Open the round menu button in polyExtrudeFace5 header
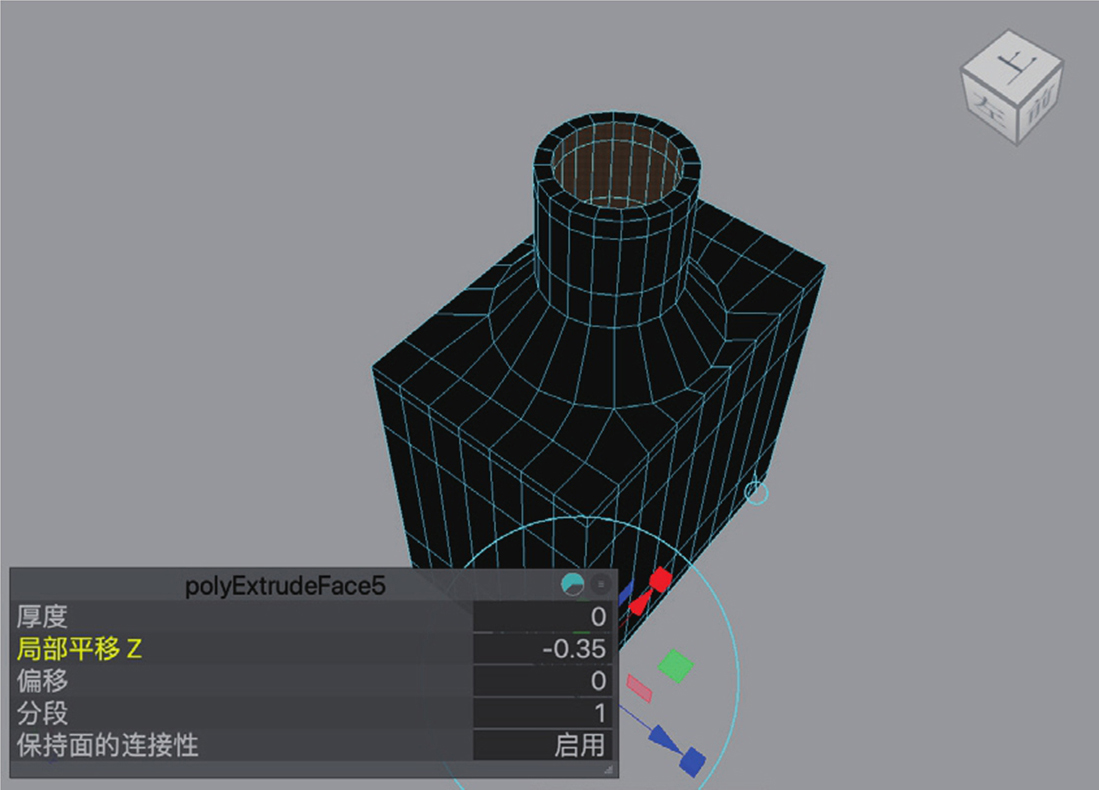The height and width of the screenshot is (790, 1099). click(601, 584)
